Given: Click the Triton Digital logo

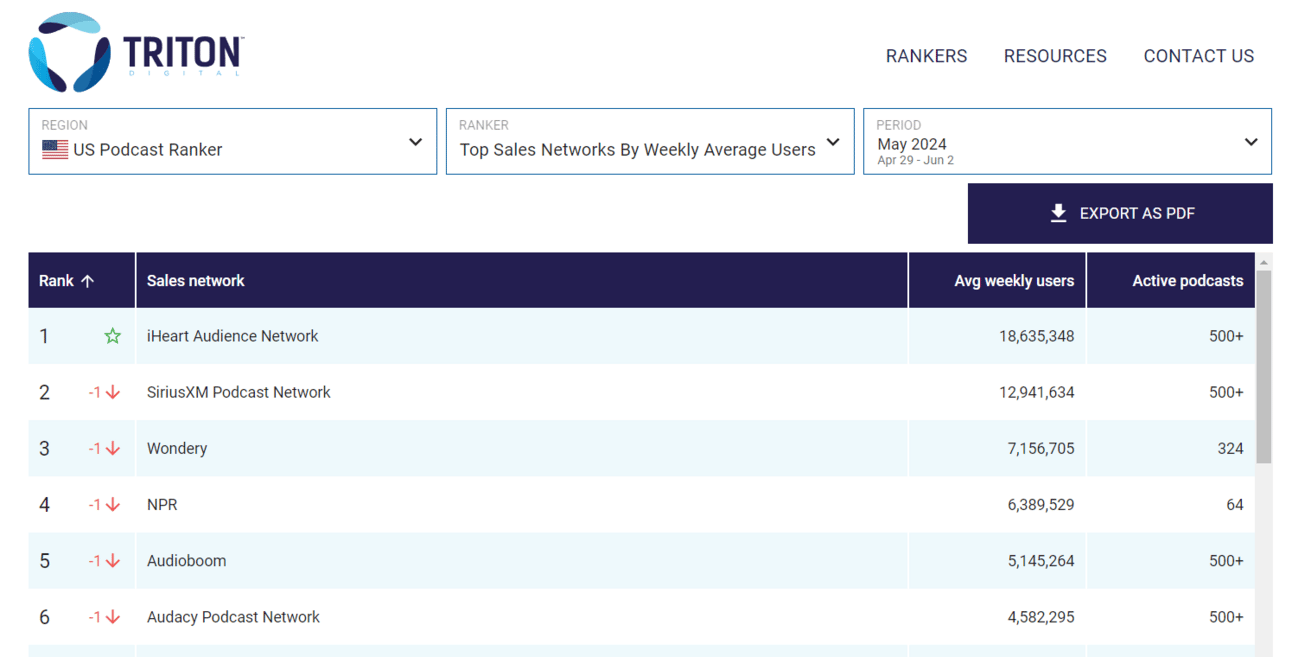Looking at the screenshot, I should [x=136, y=53].
